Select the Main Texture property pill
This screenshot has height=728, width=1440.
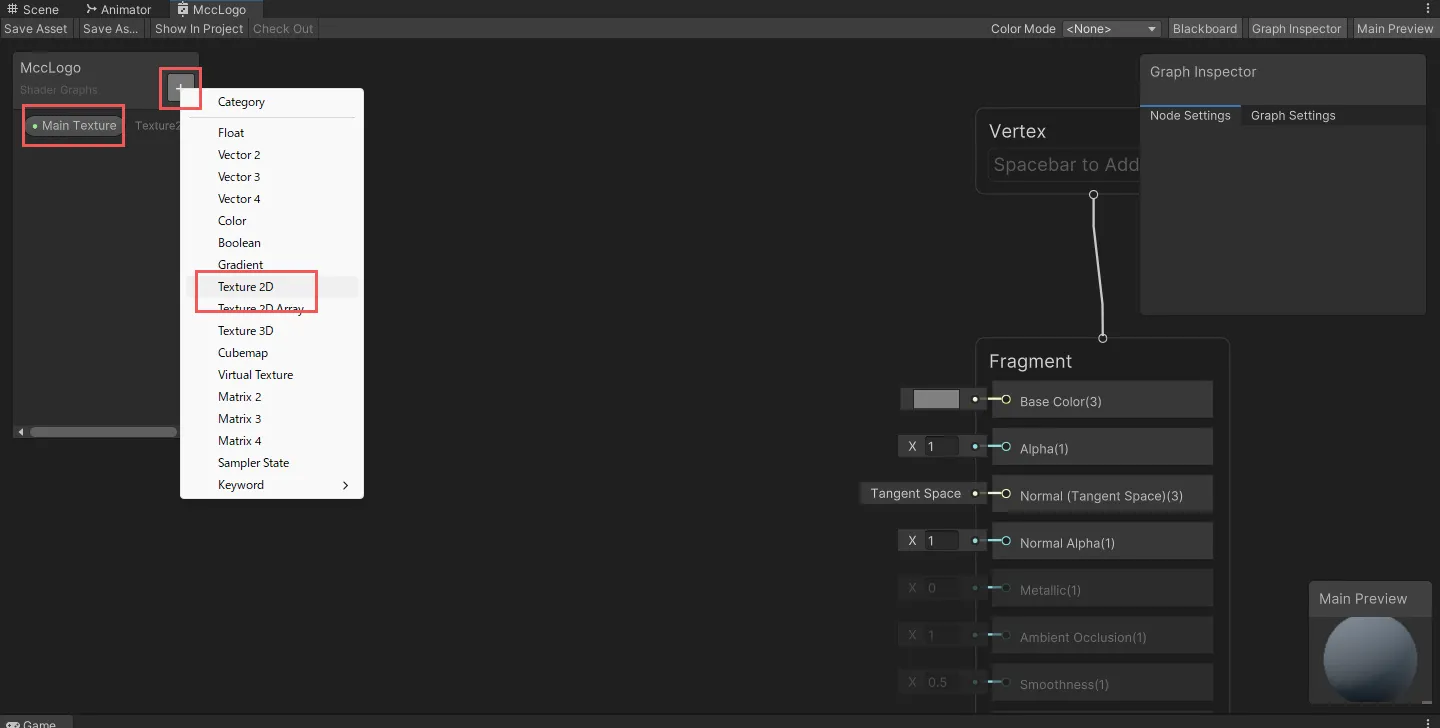(74, 126)
